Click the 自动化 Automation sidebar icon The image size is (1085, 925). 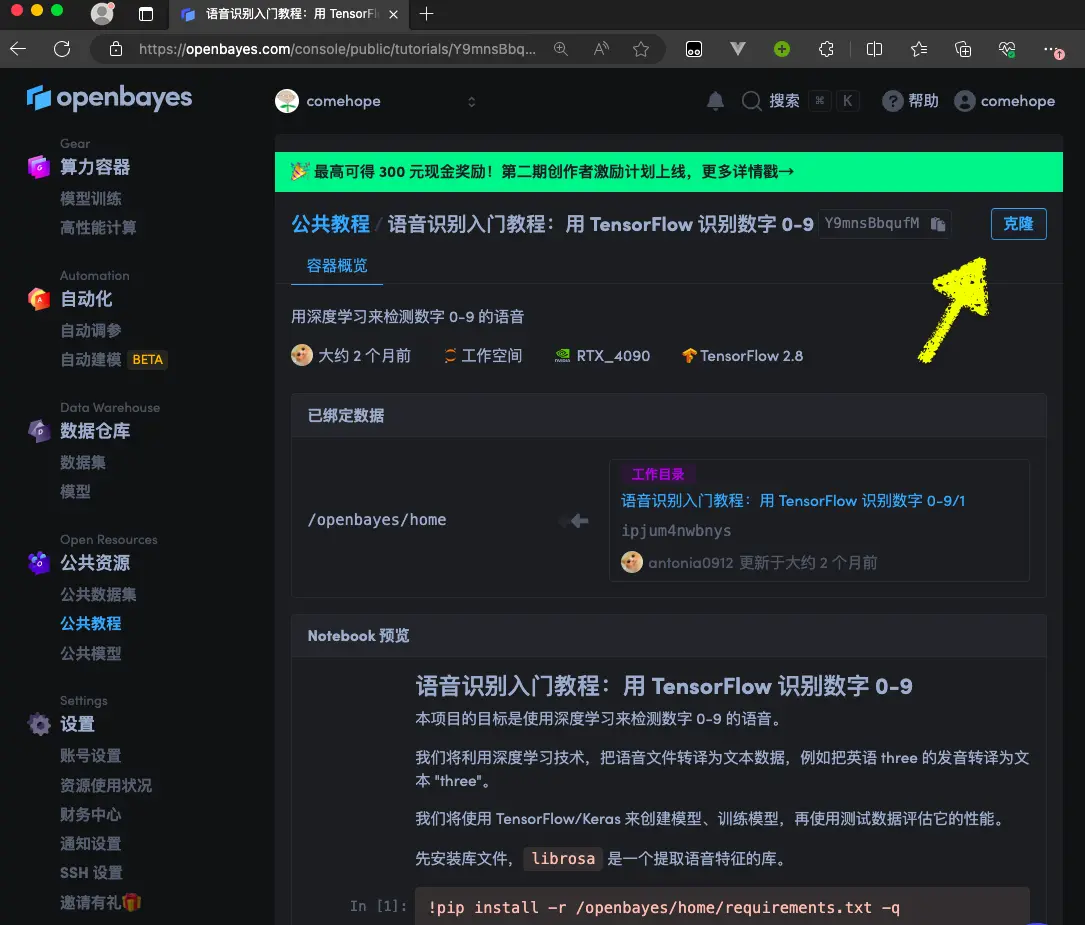tap(37, 298)
